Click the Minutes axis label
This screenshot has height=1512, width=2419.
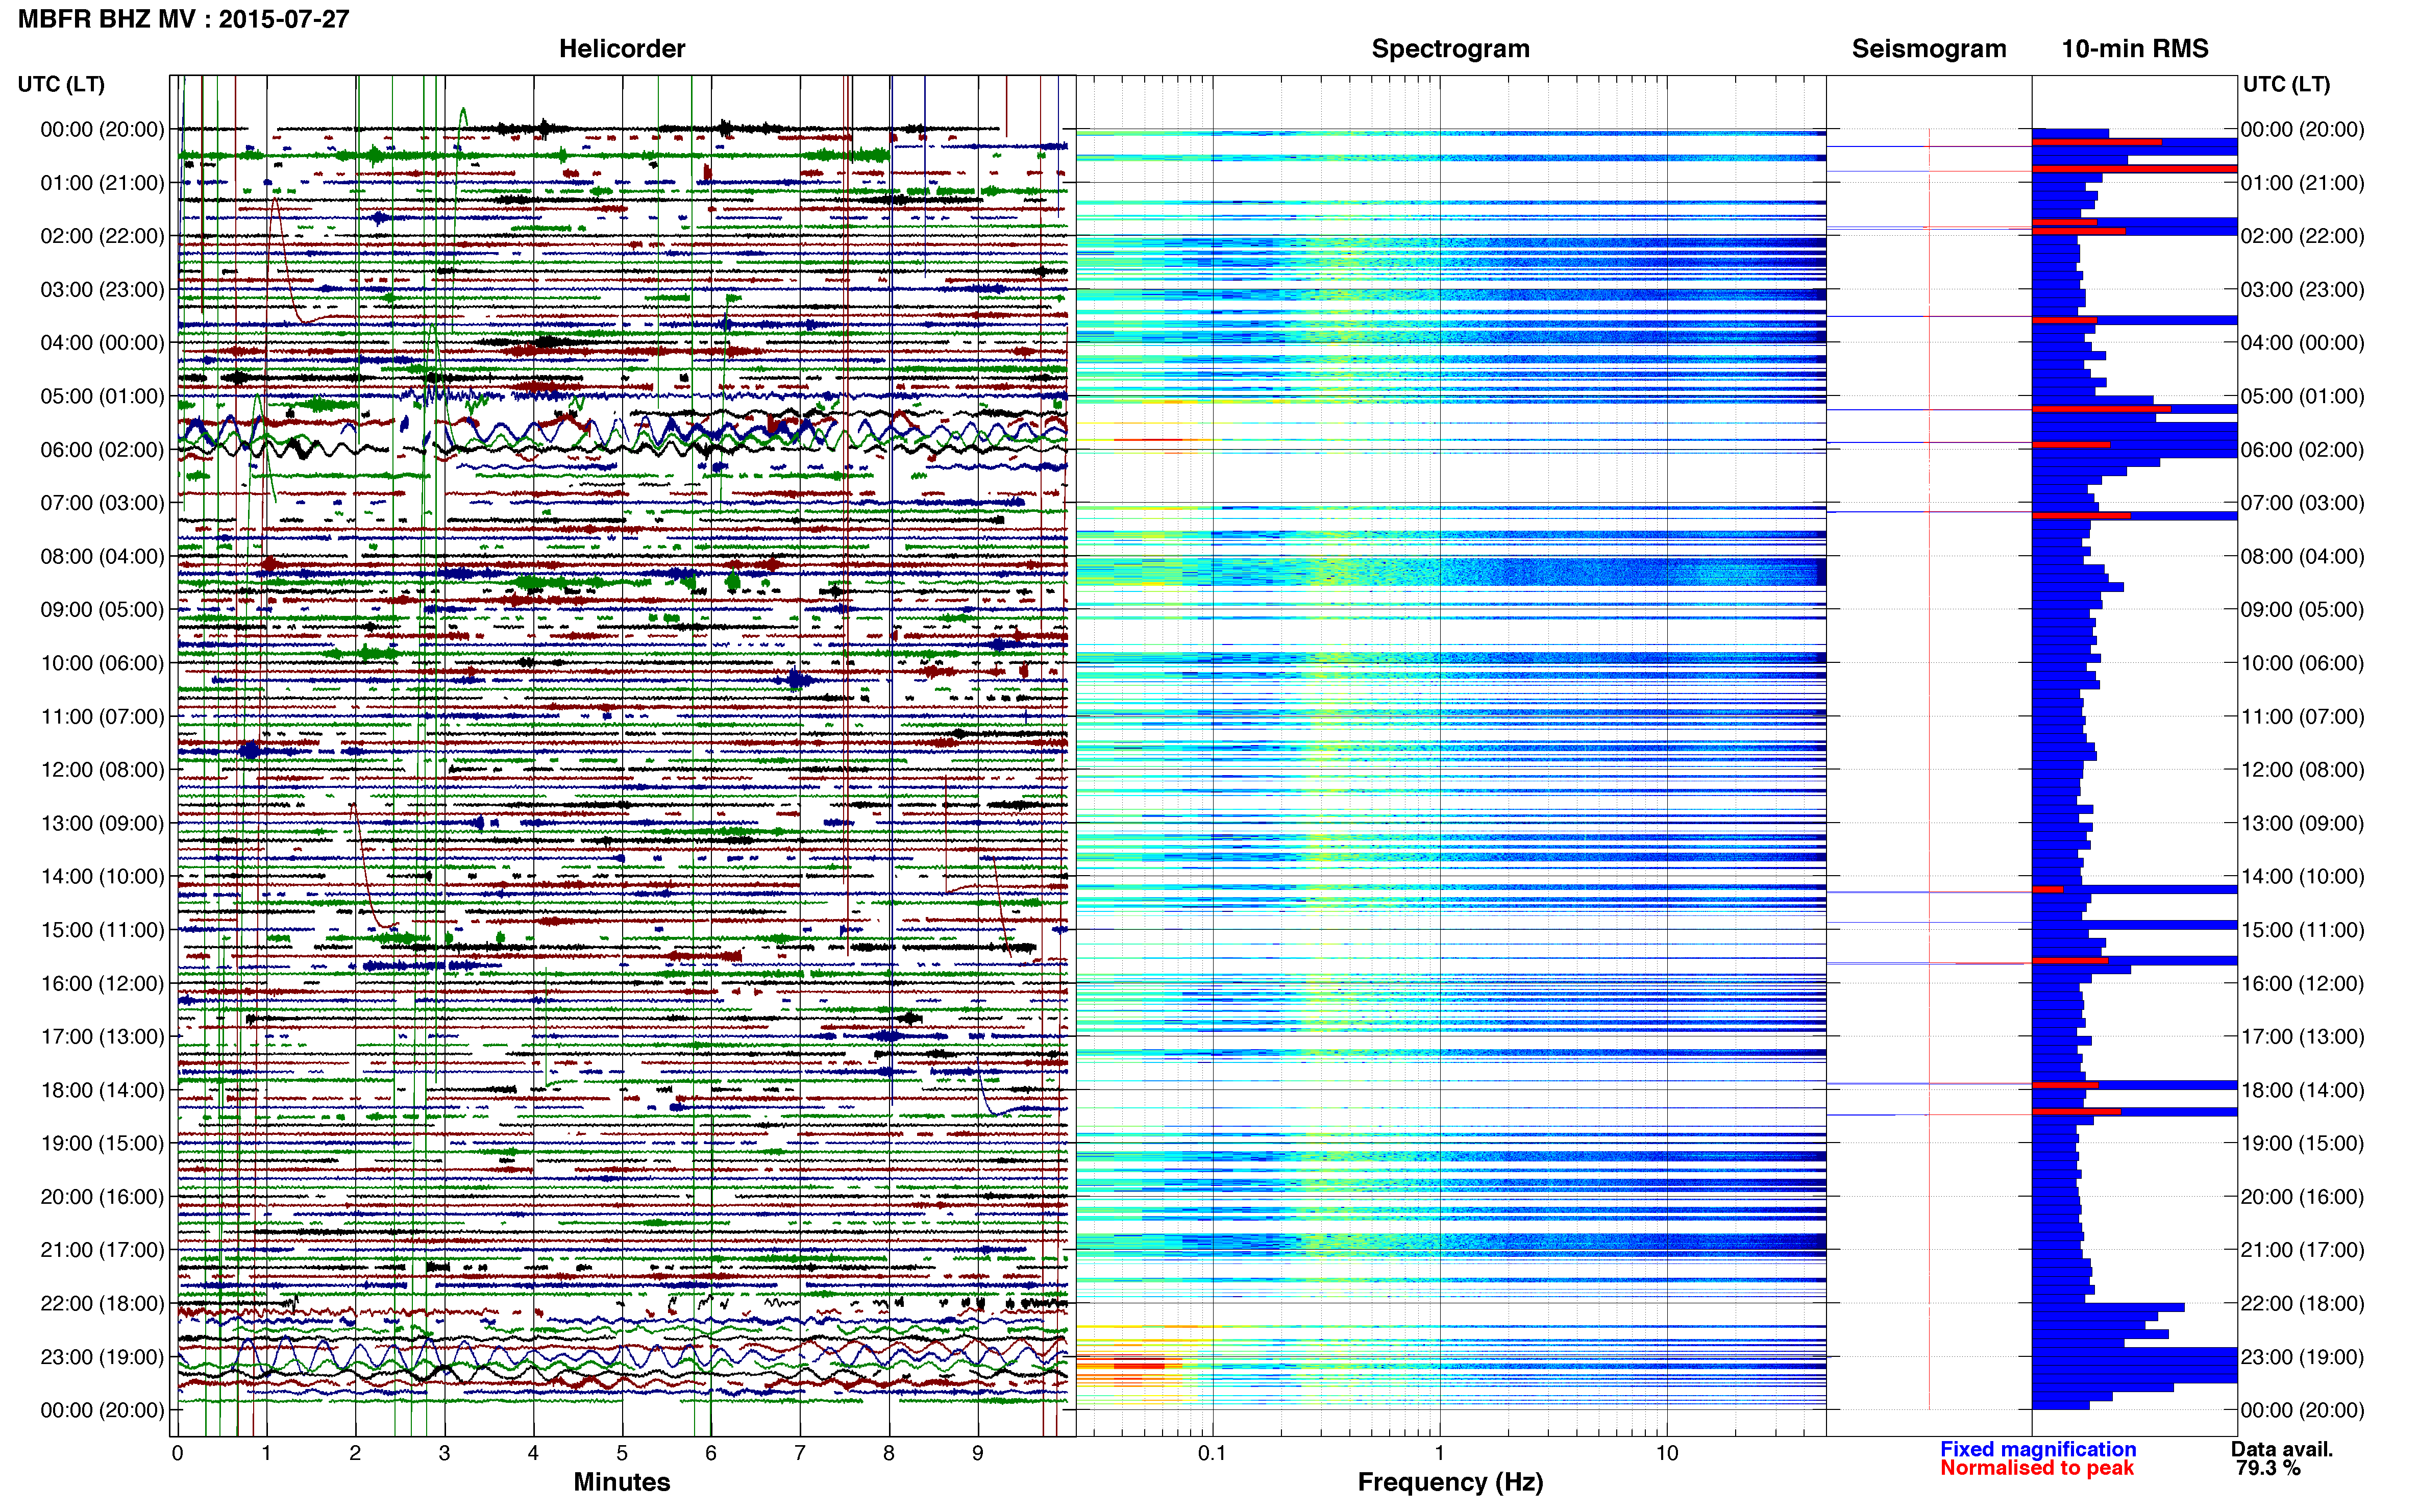tap(622, 1482)
